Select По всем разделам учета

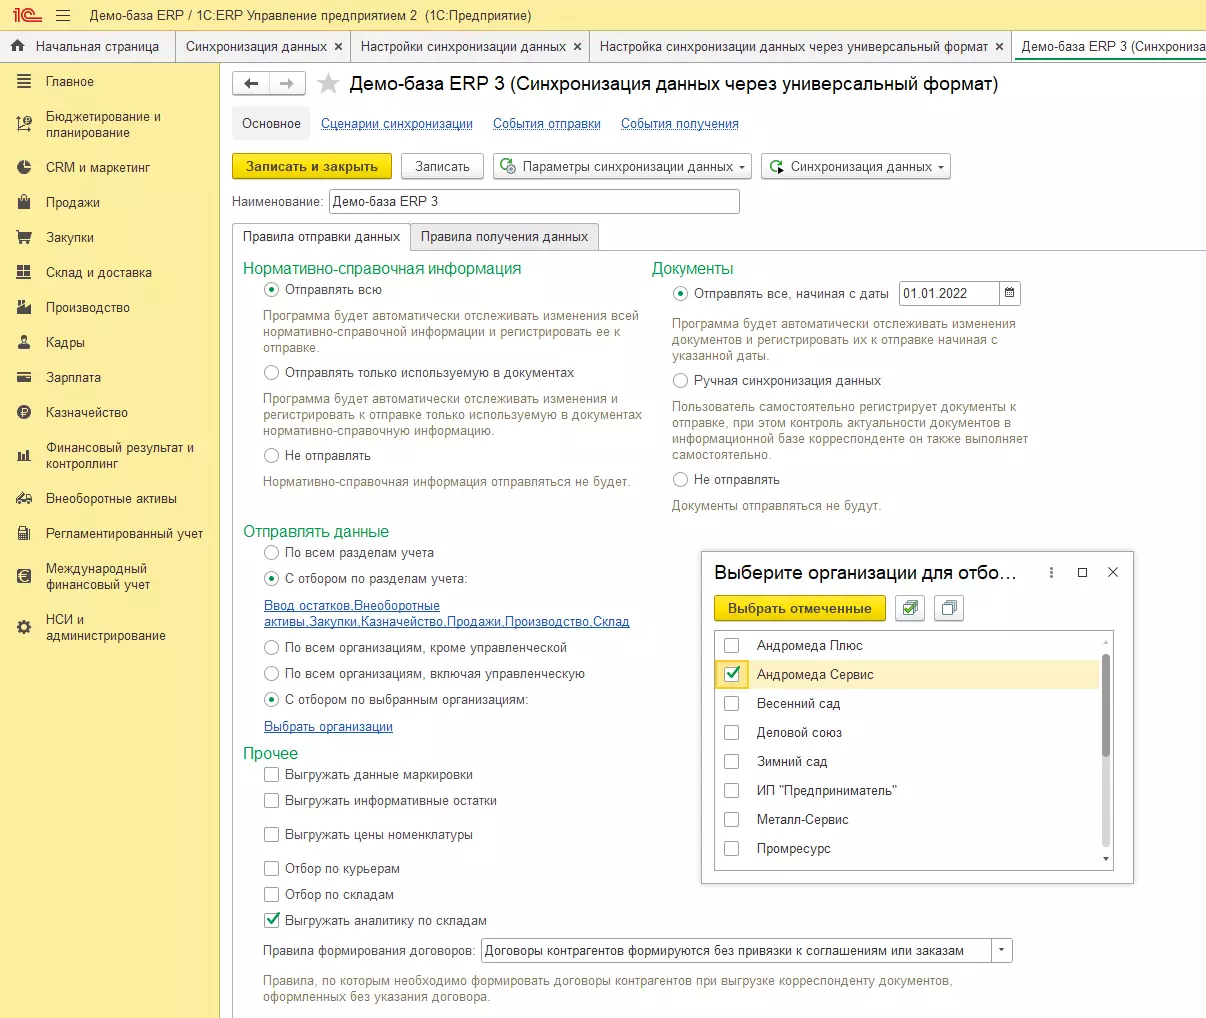272,553
